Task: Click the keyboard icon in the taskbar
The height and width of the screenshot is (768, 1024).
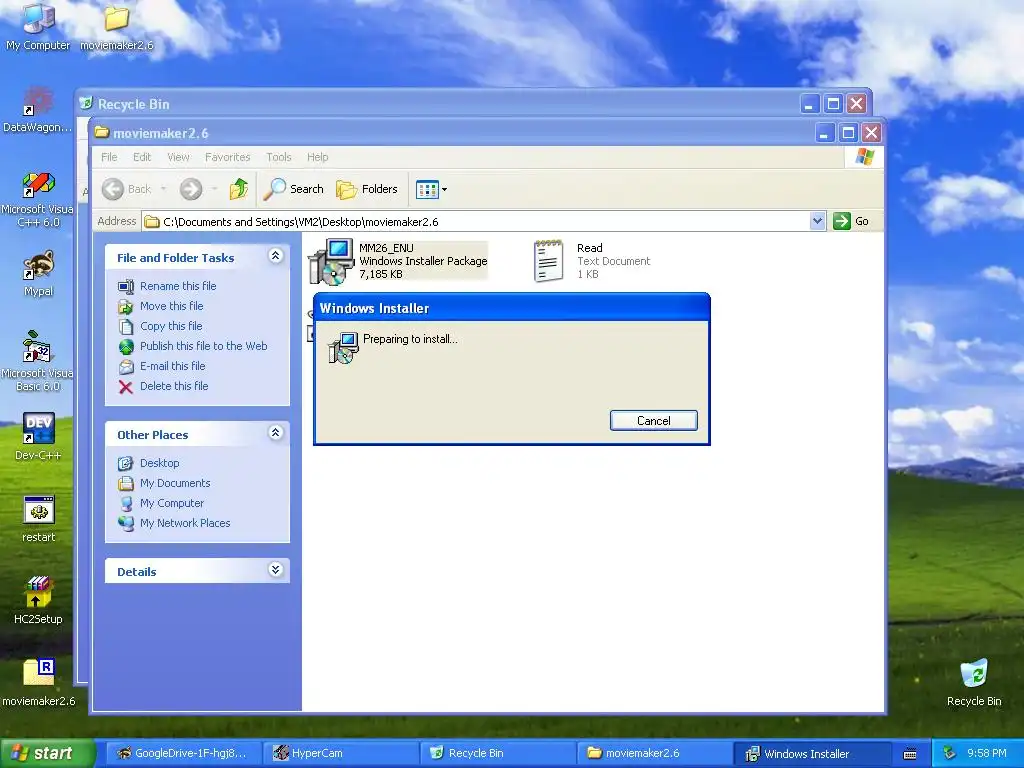Action: pyautogui.click(x=910, y=754)
